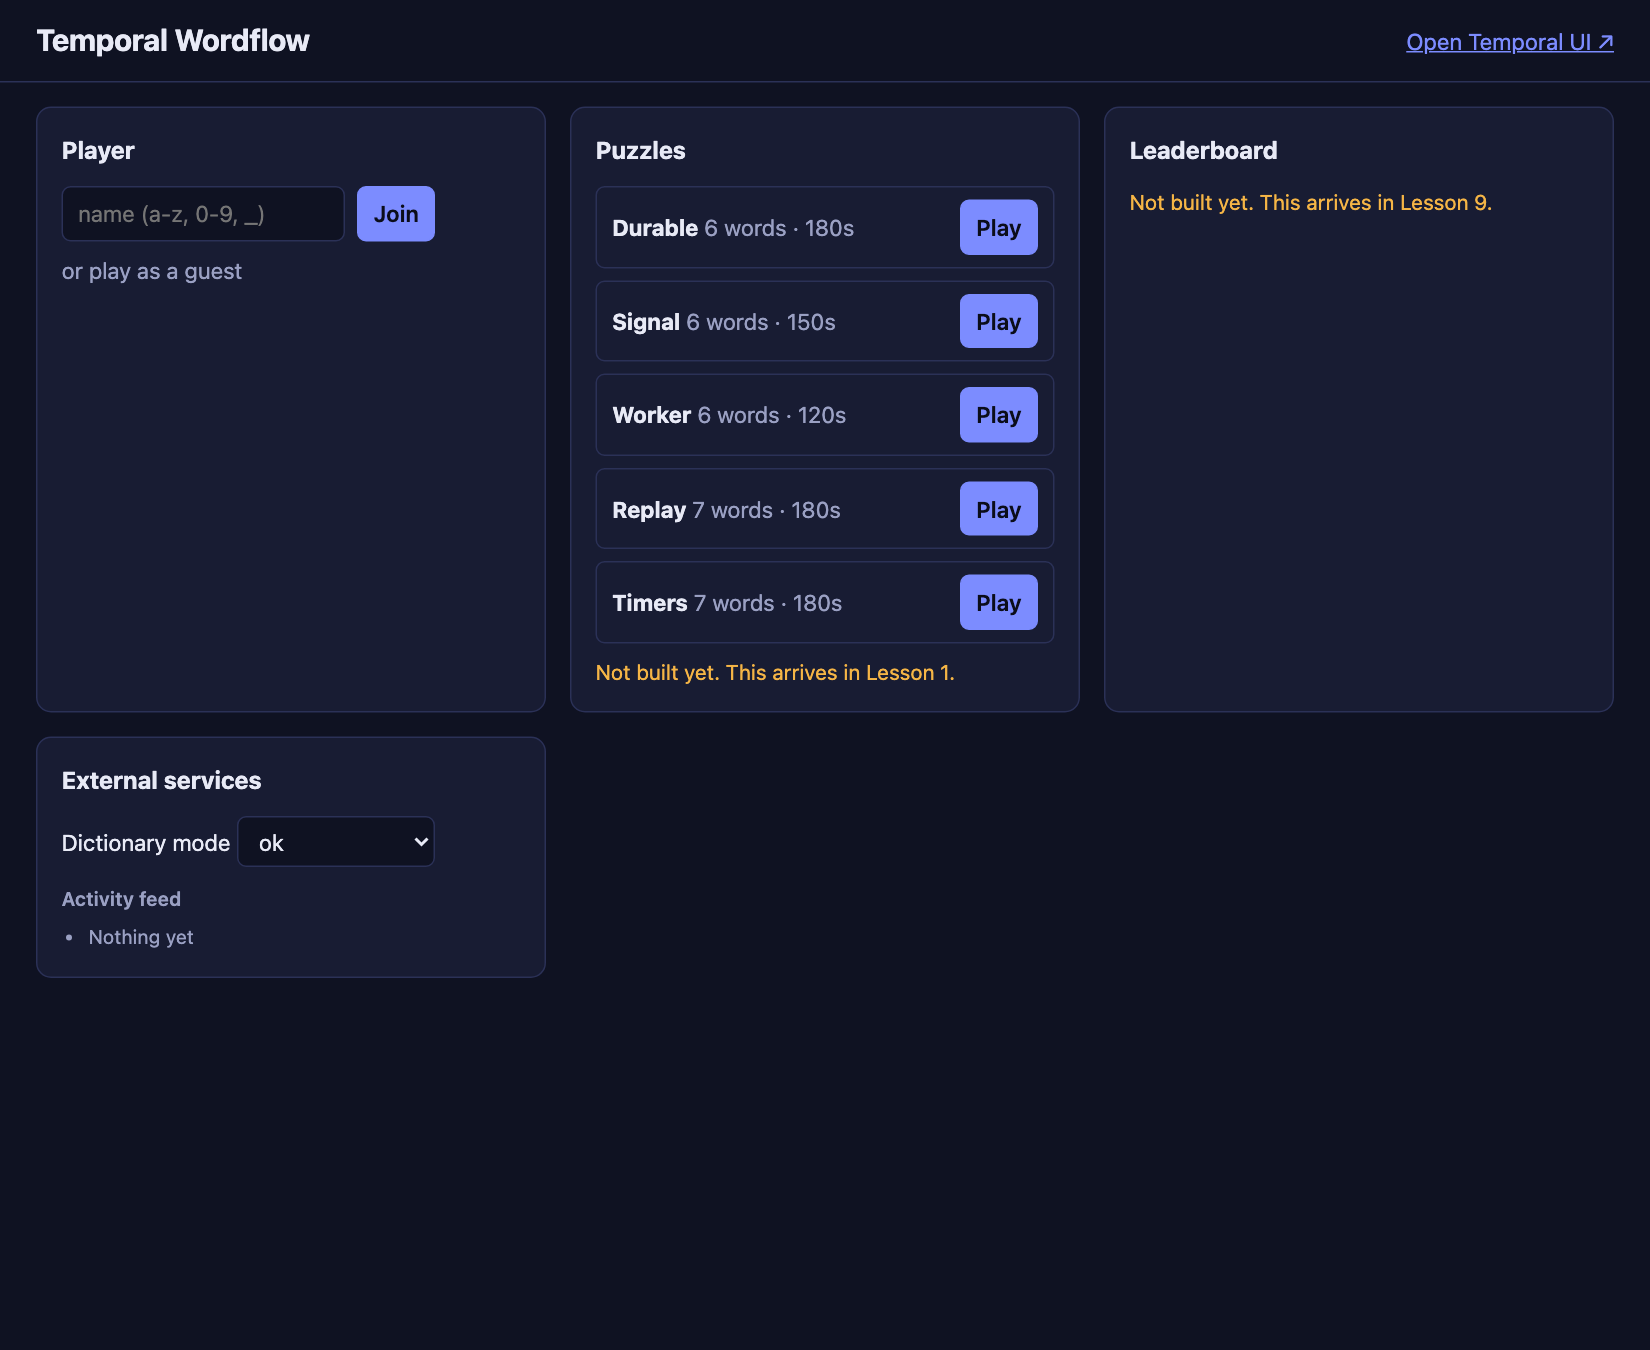Image resolution: width=1650 pixels, height=1350 pixels.
Task: Play the Replay puzzle
Action: pos(998,510)
